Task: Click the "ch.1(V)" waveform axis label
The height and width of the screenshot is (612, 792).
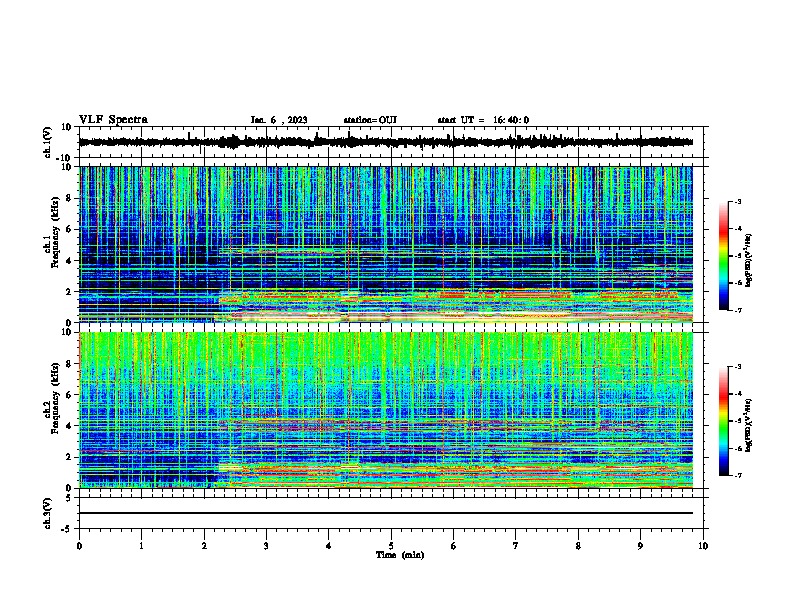Action: (x=48, y=142)
